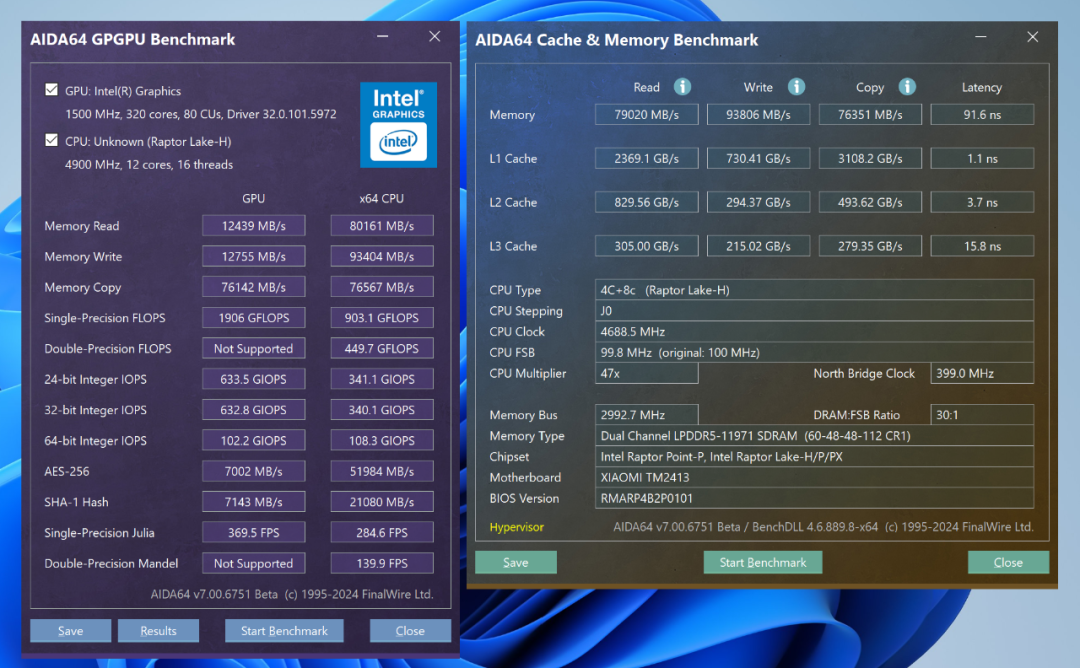Minimize the GPGPU Benchmark window
Image resolution: width=1080 pixels, height=668 pixels.
(x=382, y=36)
